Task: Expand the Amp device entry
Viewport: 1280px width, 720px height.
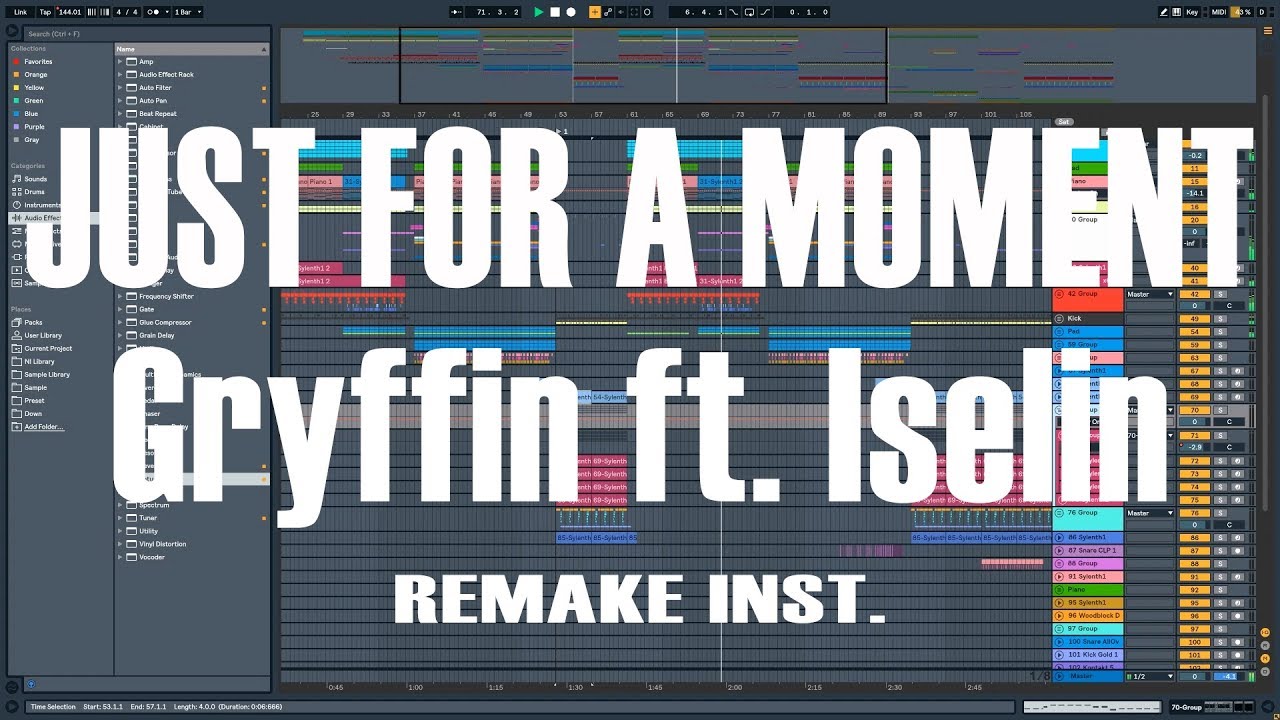Action: tap(120, 62)
